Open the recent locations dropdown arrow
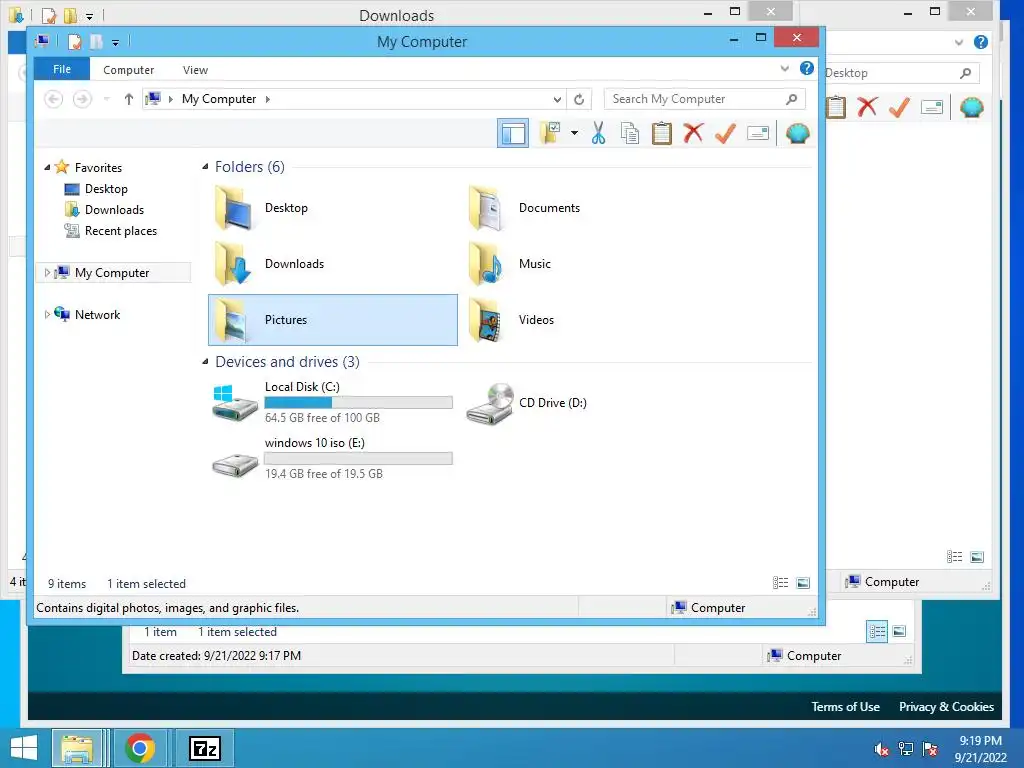Image resolution: width=1024 pixels, height=768 pixels. coord(106,99)
